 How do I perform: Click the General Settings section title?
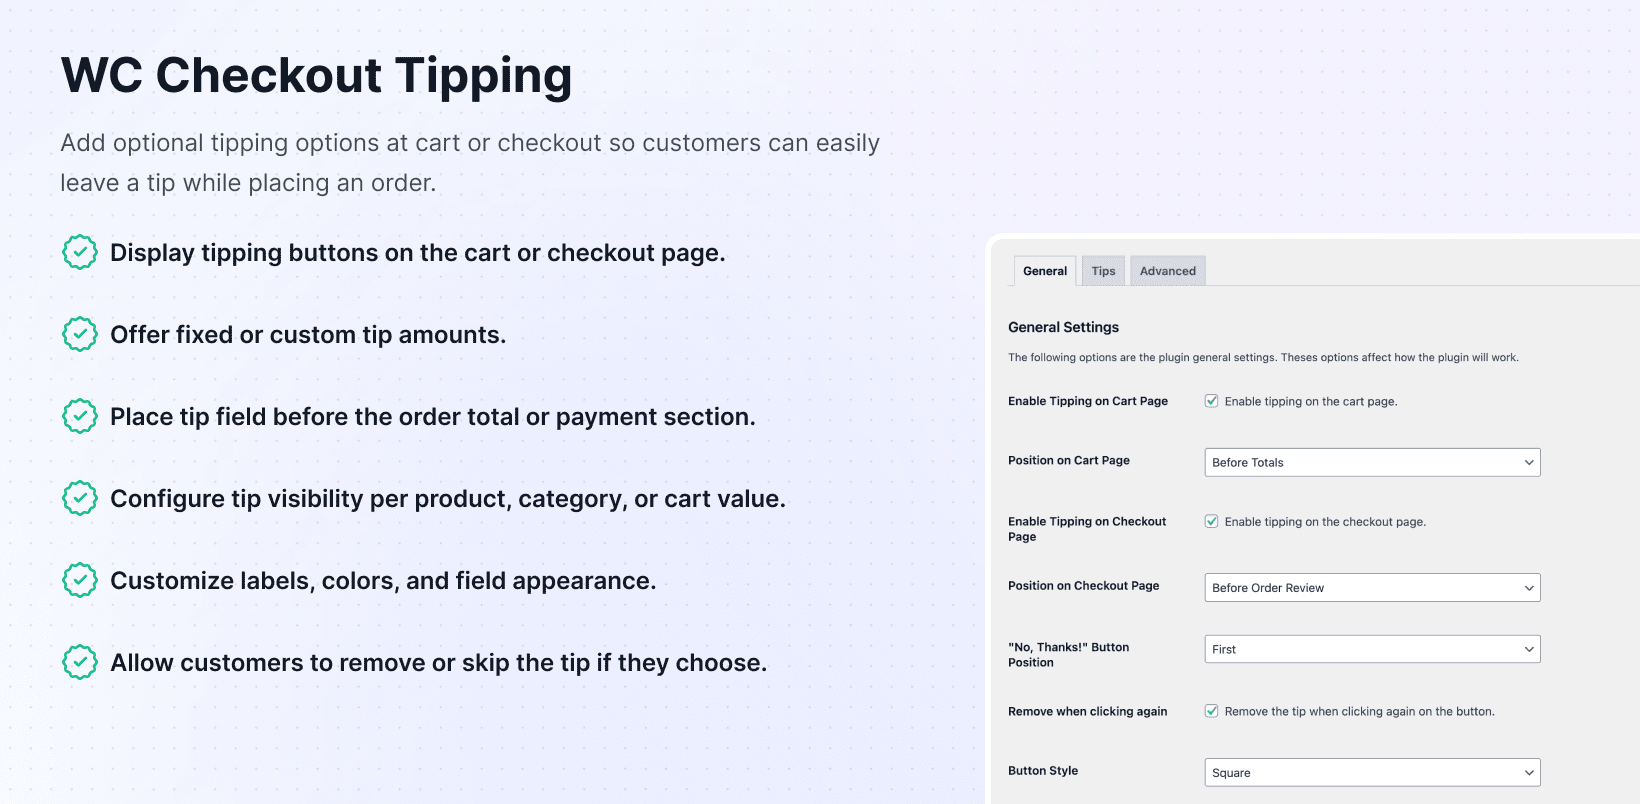(x=1063, y=327)
